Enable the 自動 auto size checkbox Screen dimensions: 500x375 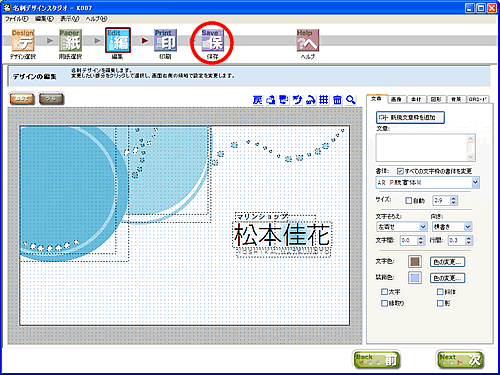pos(409,200)
